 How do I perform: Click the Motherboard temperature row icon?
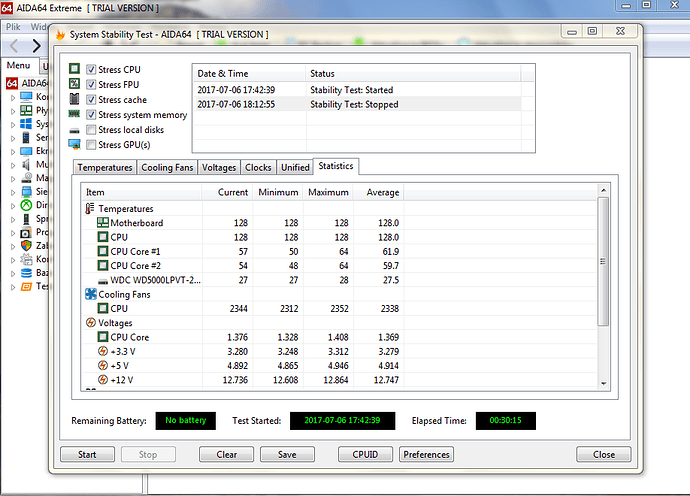tap(103, 222)
